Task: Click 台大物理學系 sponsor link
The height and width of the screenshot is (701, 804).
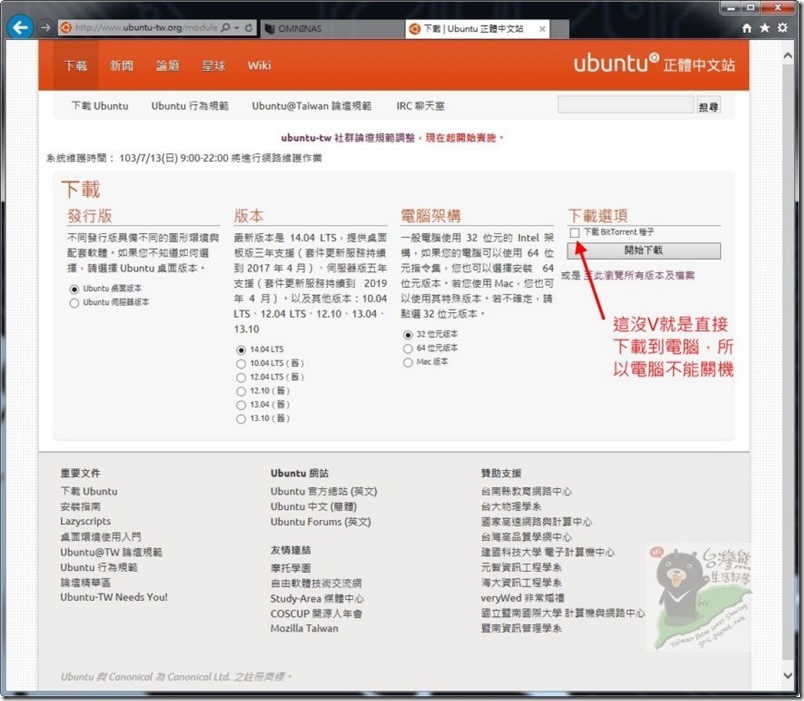Action: [x=511, y=507]
